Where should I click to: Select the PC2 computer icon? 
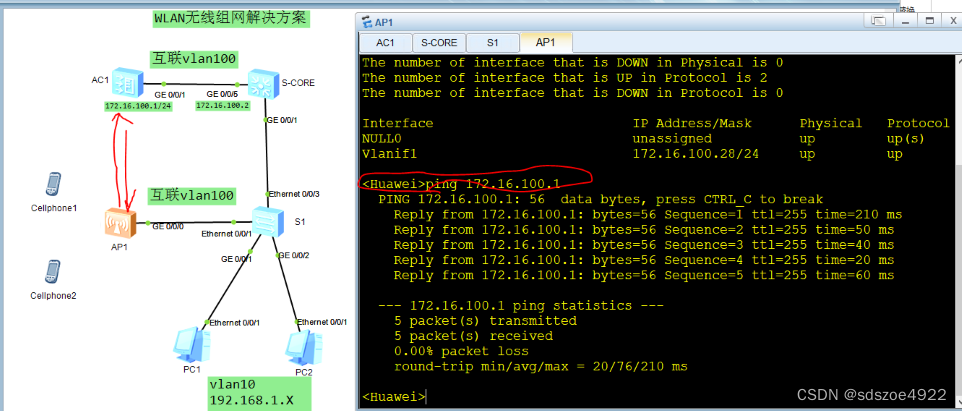tap(304, 347)
